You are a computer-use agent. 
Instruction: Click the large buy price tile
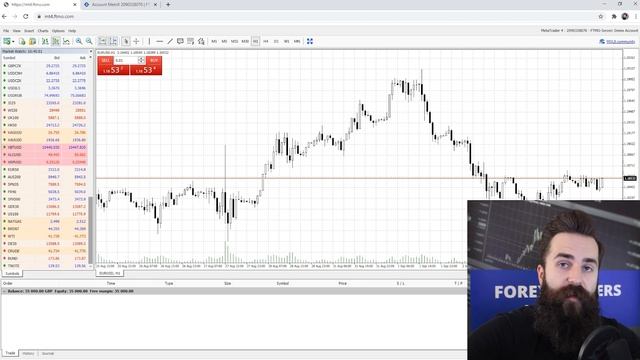click(146, 70)
